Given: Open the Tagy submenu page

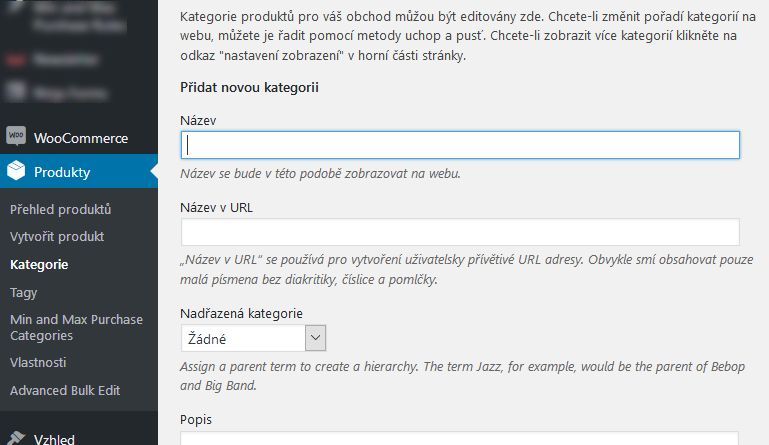Looking at the screenshot, I should pos(24,293).
